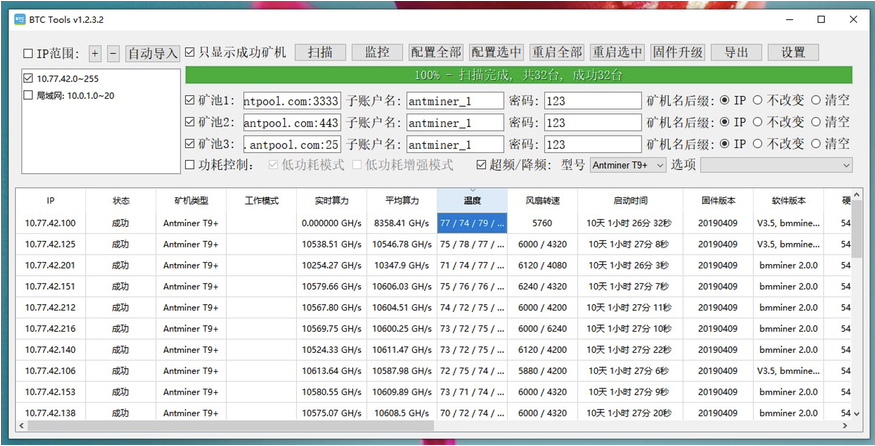Toggle 只显示成功矿机 checkbox
Viewport: 875px width, 446px height.
tap(190, 52)
